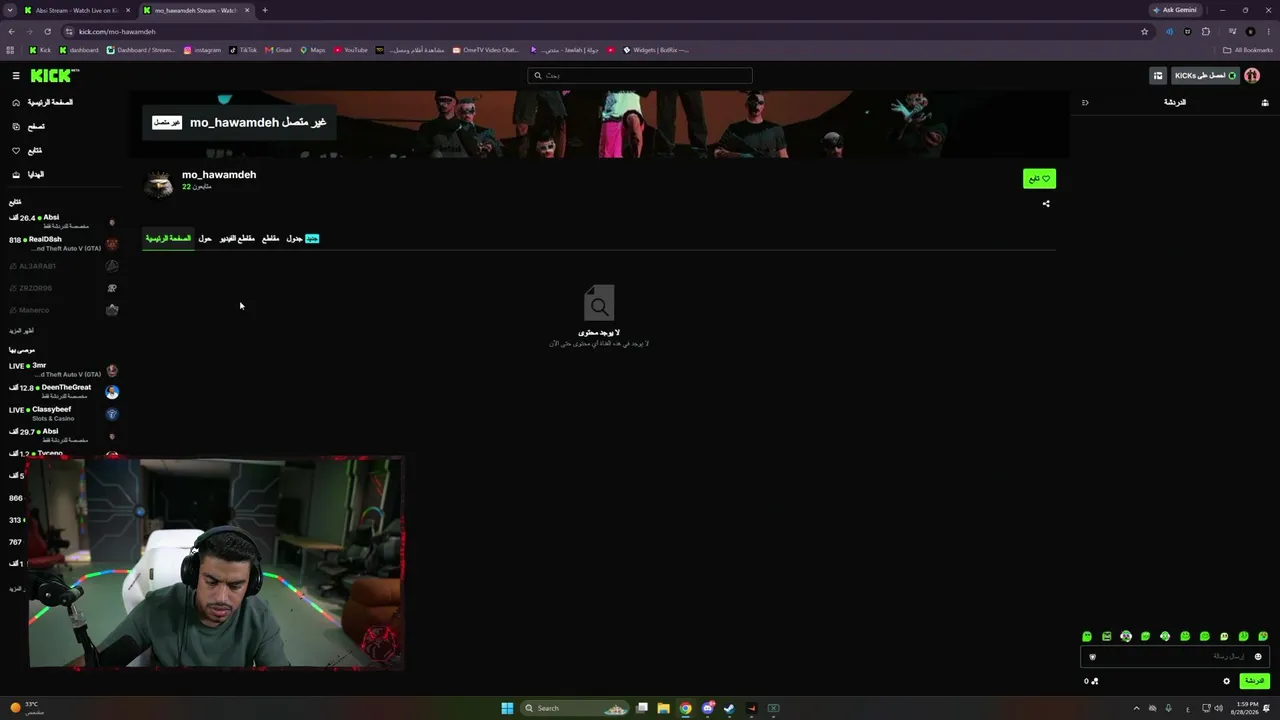Open recommended channel 3mr
This screenshot has width=1280, height=720.
pos(62,370)
